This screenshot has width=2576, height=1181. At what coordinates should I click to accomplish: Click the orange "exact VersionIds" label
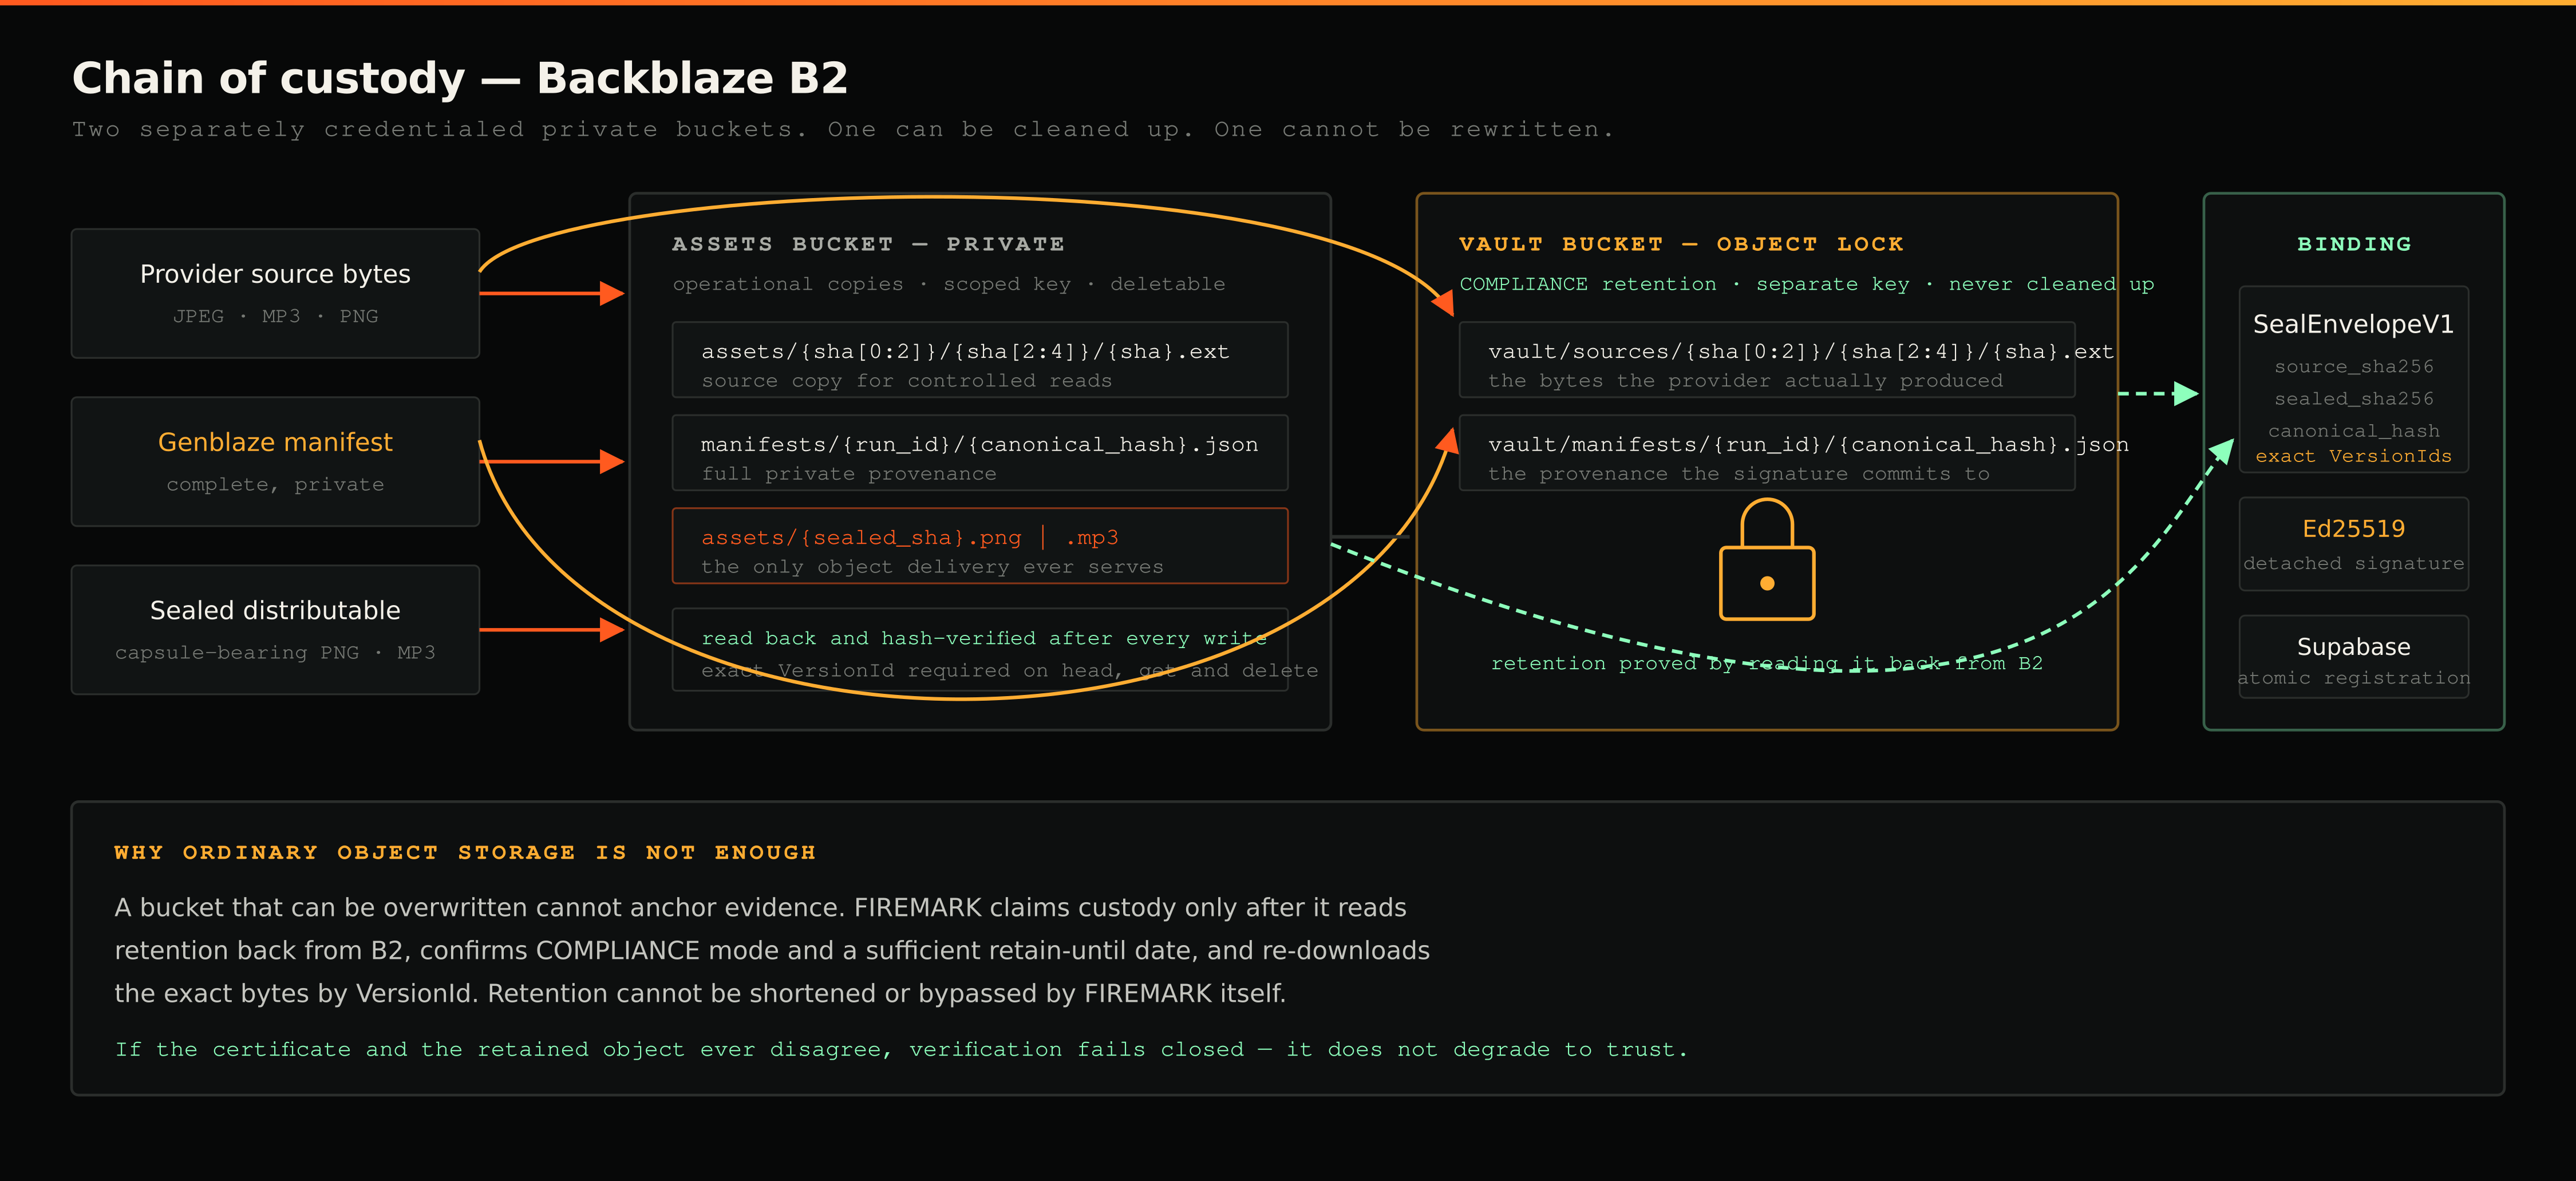pyautogui.click(x=2354, y=456)
